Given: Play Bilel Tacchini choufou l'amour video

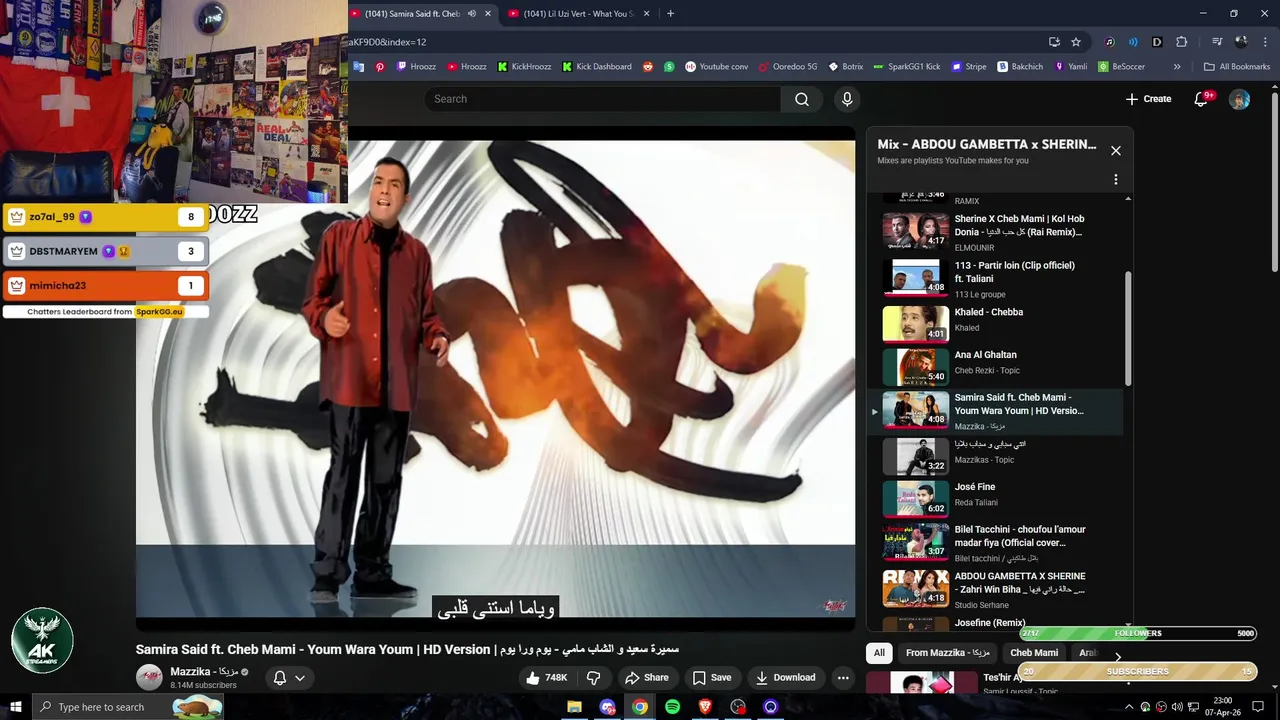Looking at the screenshot, I should click(995, 542).
